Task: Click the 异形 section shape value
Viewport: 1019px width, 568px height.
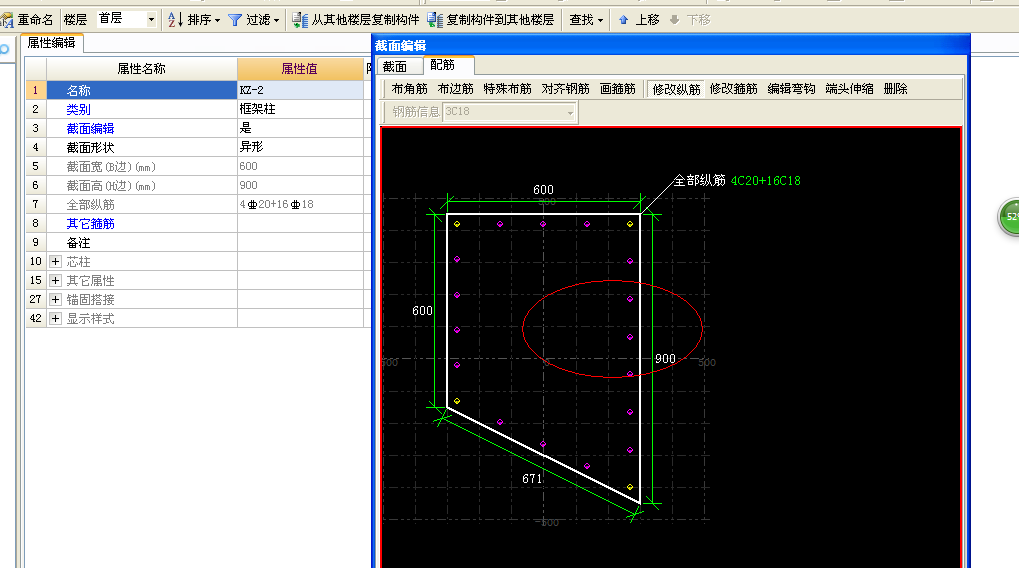Action: (300, 148)
